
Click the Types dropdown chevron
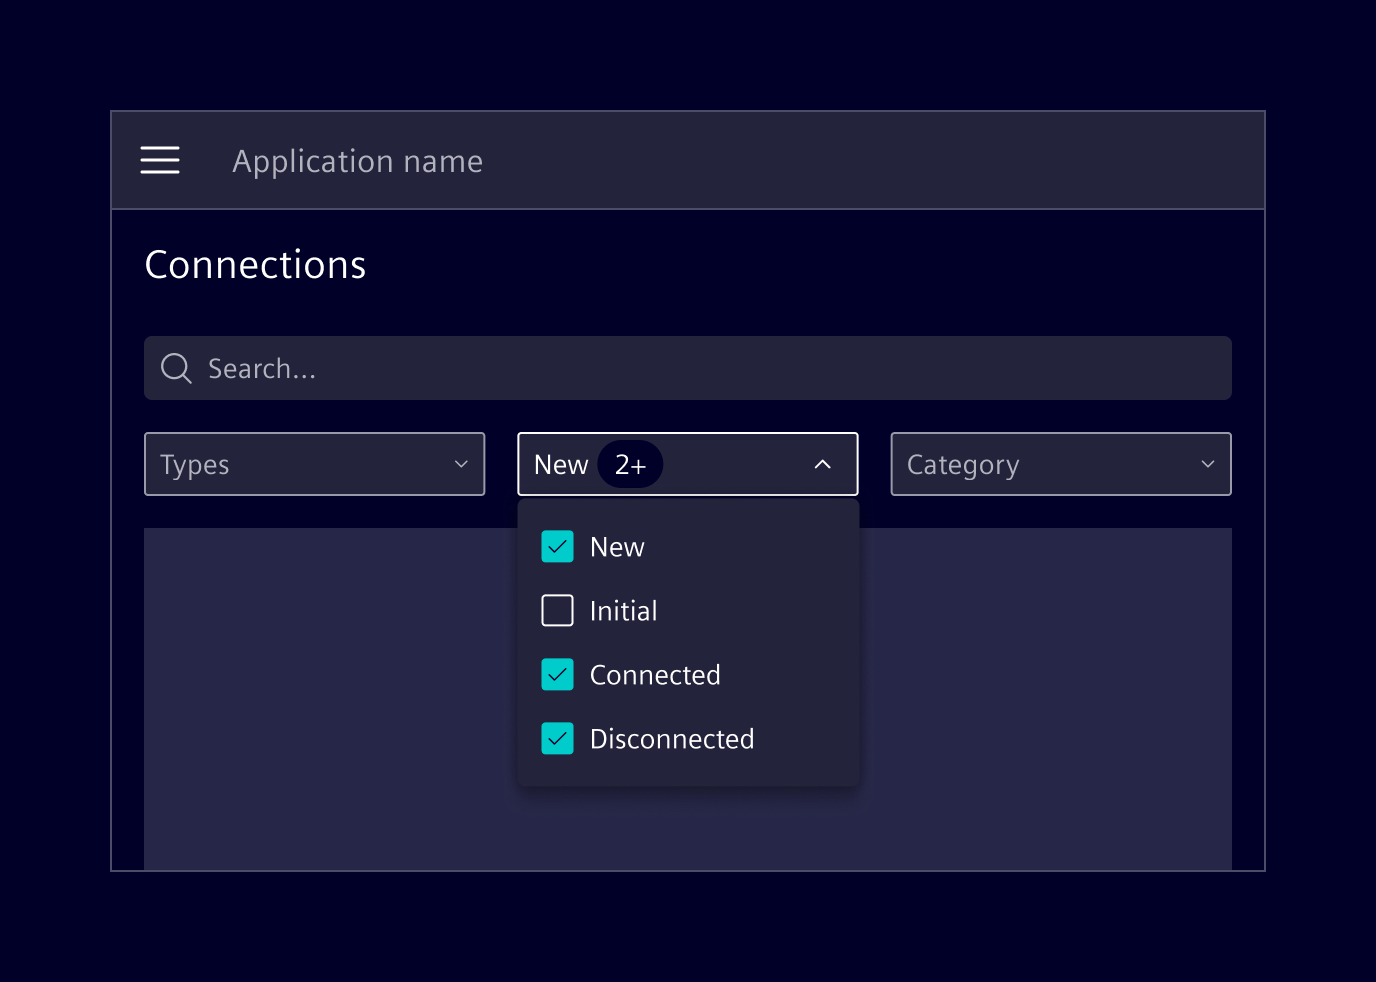461,464
